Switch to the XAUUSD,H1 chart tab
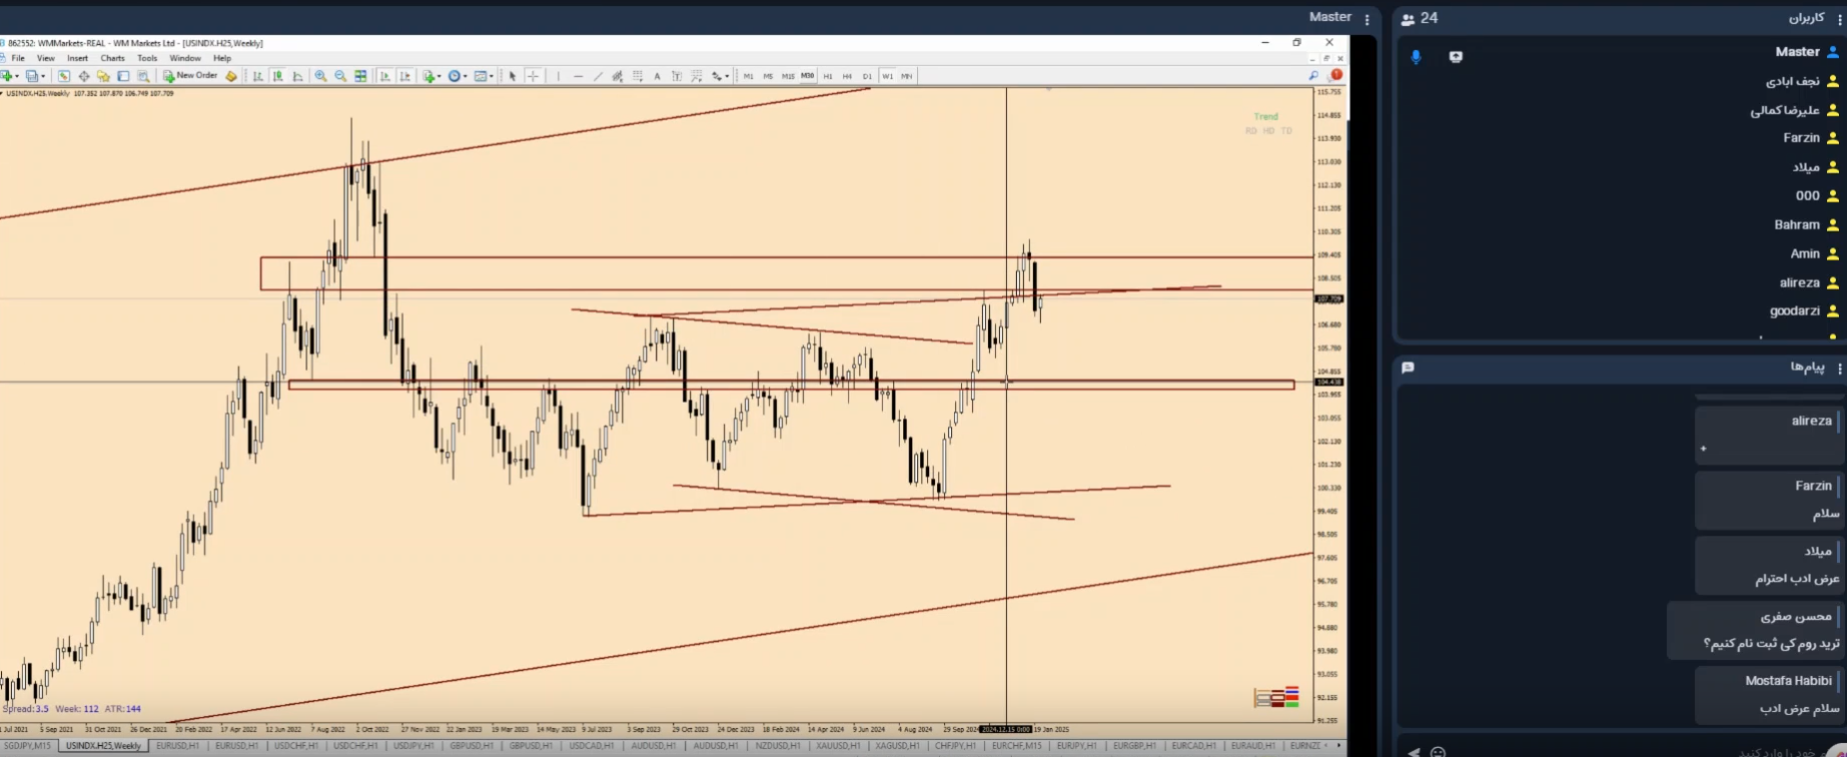Viewport: 1847px width, 757px height. coord(837,746)
